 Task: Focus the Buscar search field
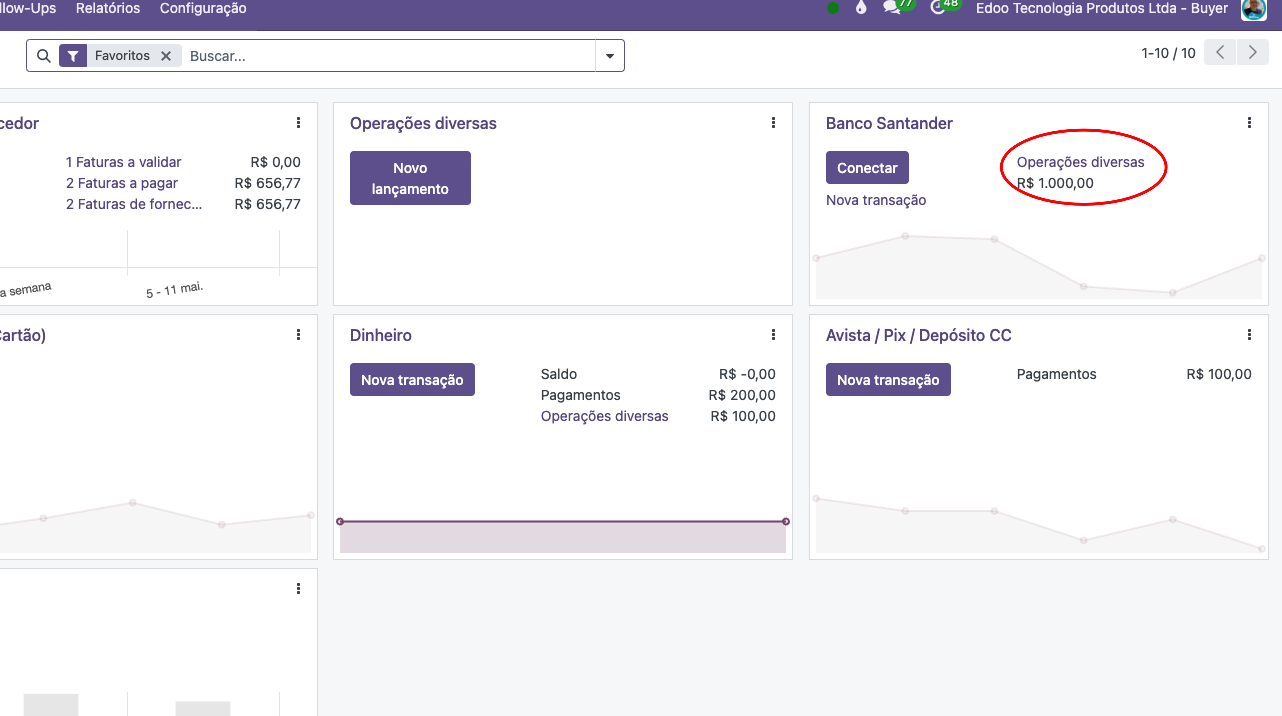pyautogui.click(x=388, y=56)
